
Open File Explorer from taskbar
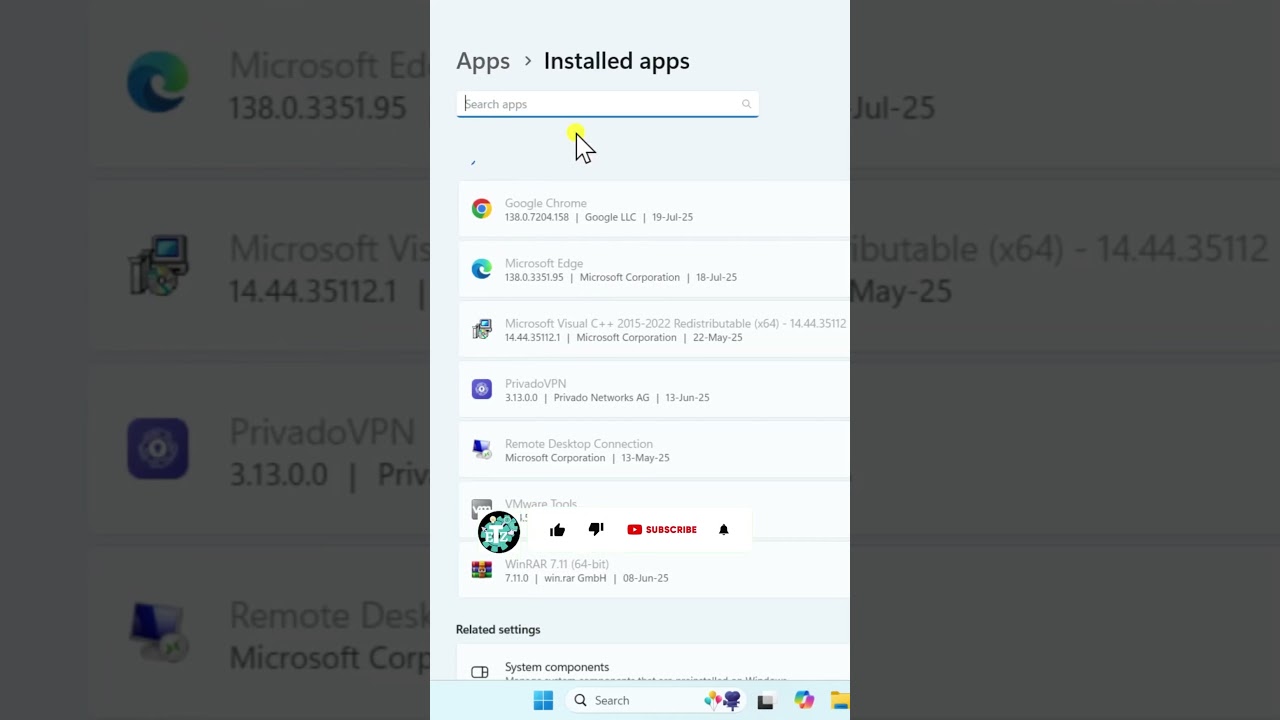pyautogui.click(x=840, y=700)
